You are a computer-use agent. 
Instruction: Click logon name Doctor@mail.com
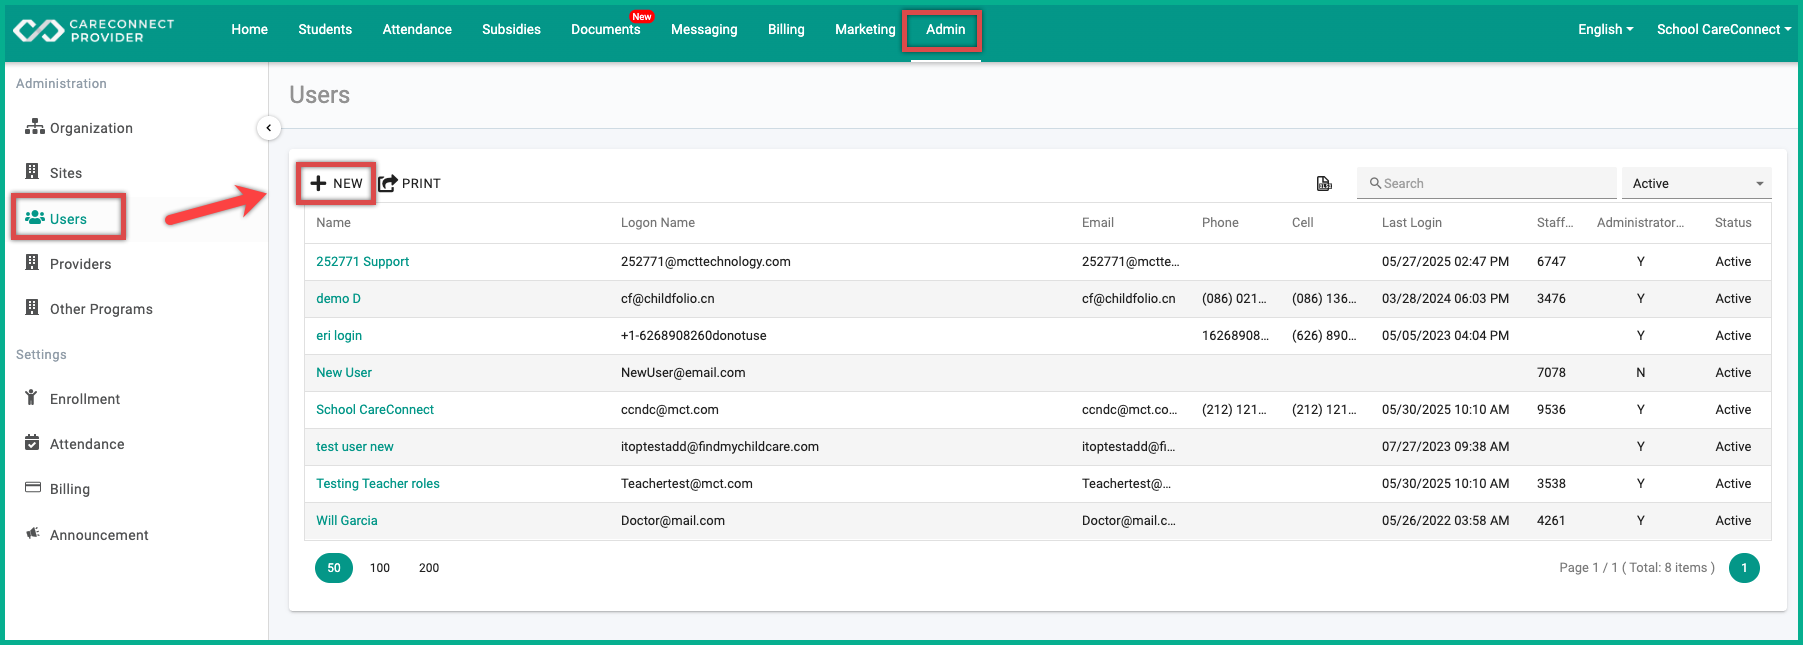(x=673, y=520)
